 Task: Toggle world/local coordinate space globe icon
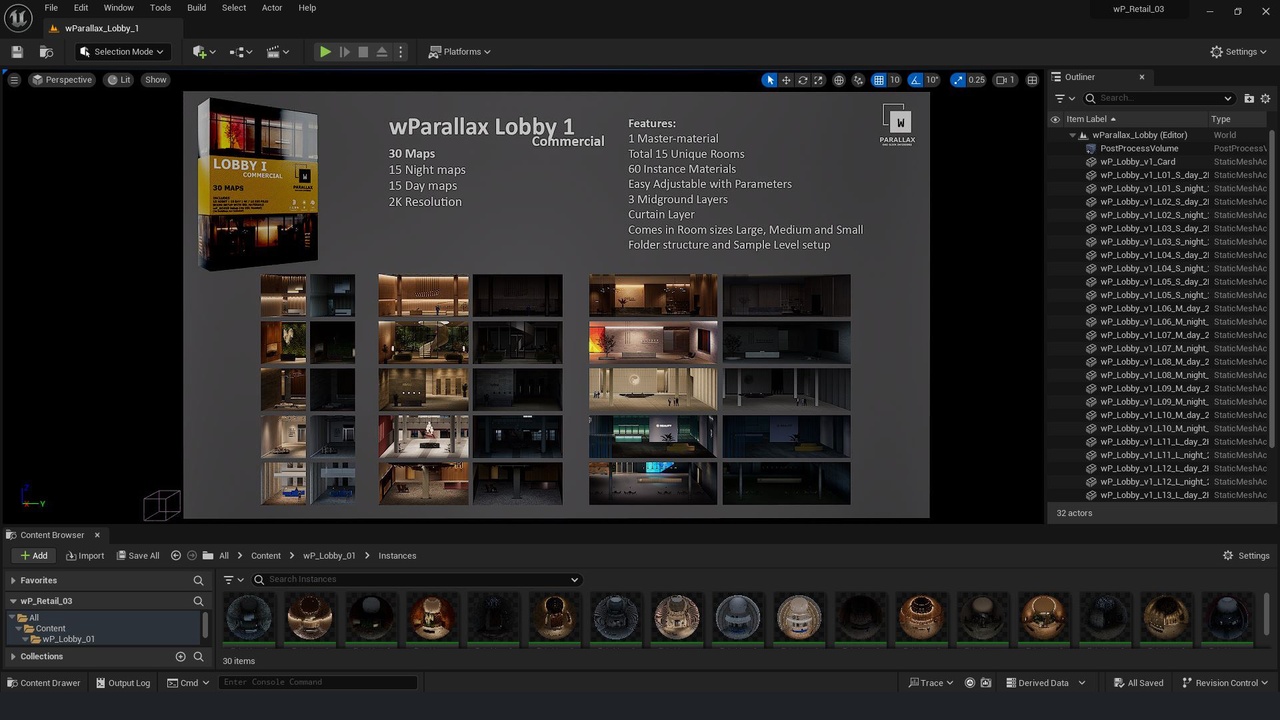(839, 80)
